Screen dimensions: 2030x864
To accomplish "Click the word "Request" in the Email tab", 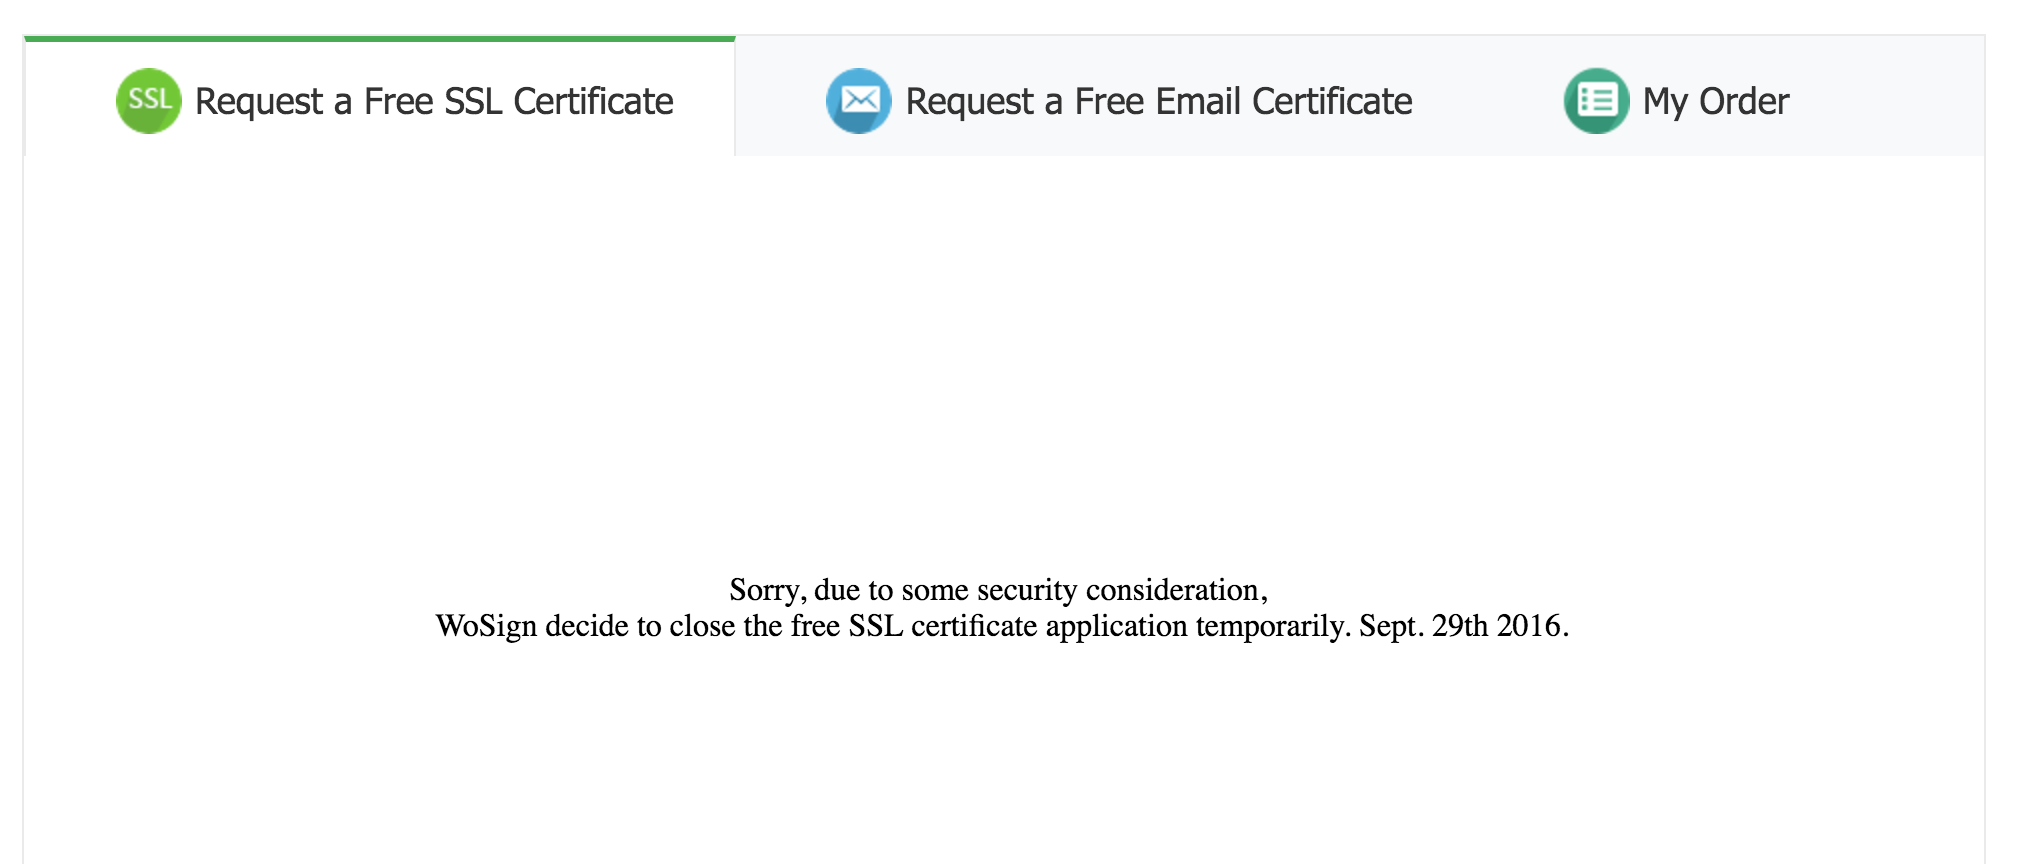I will (969, 102).
